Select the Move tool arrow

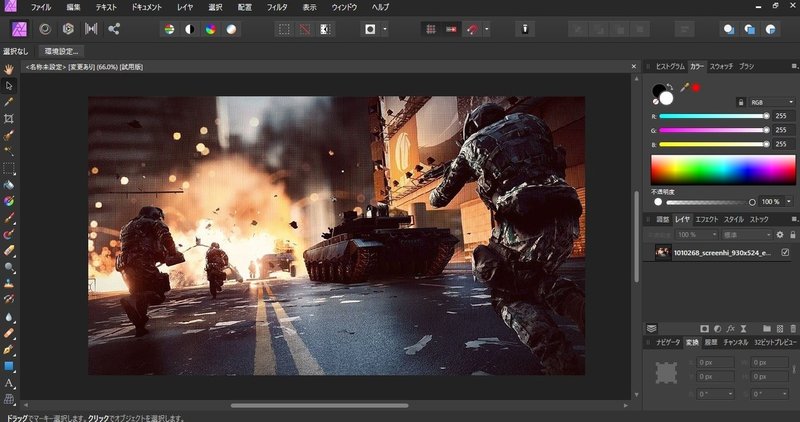click(x=9, y=86)
